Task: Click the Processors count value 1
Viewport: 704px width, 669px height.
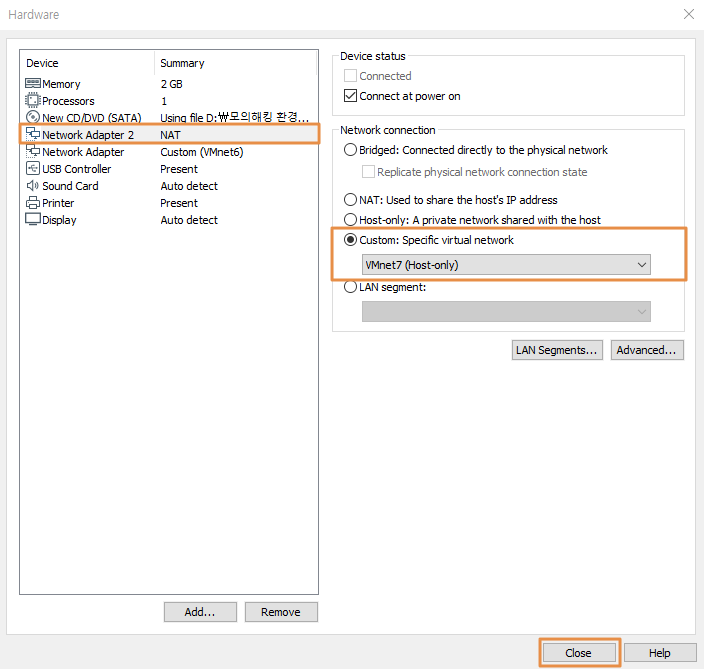Action: [x=164, y=101]
